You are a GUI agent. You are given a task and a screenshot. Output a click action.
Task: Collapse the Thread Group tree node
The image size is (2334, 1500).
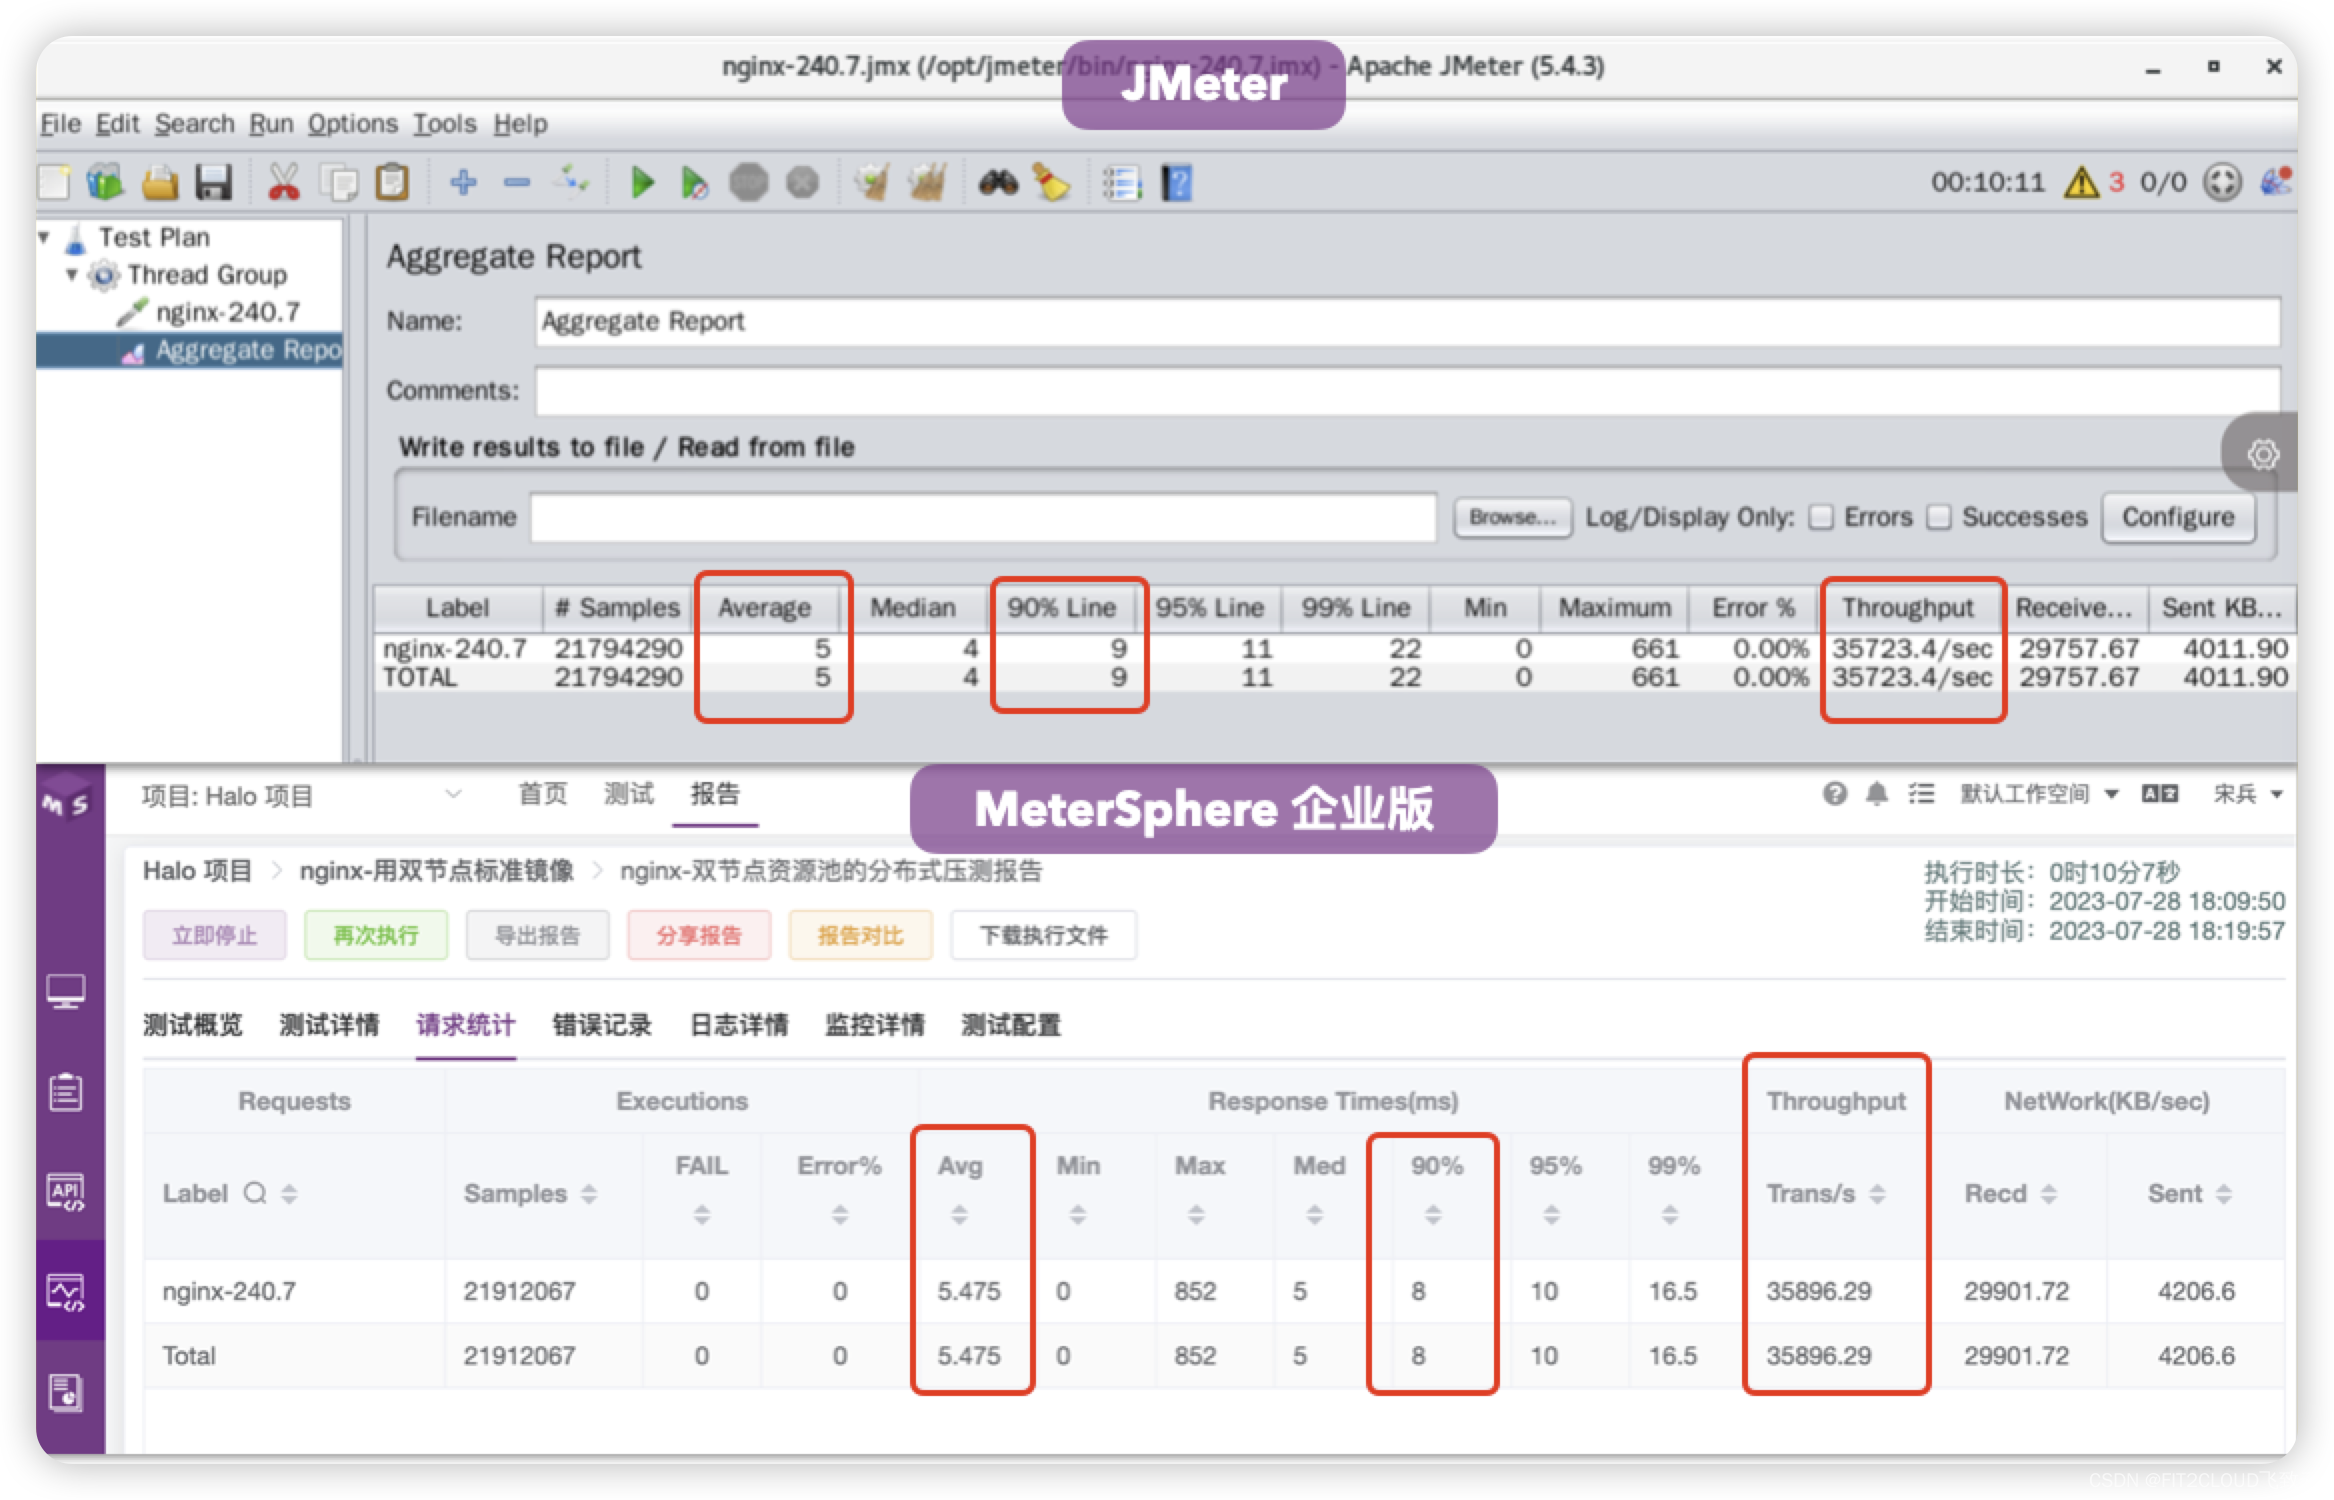pyautogui.click(x=72, y=274)
